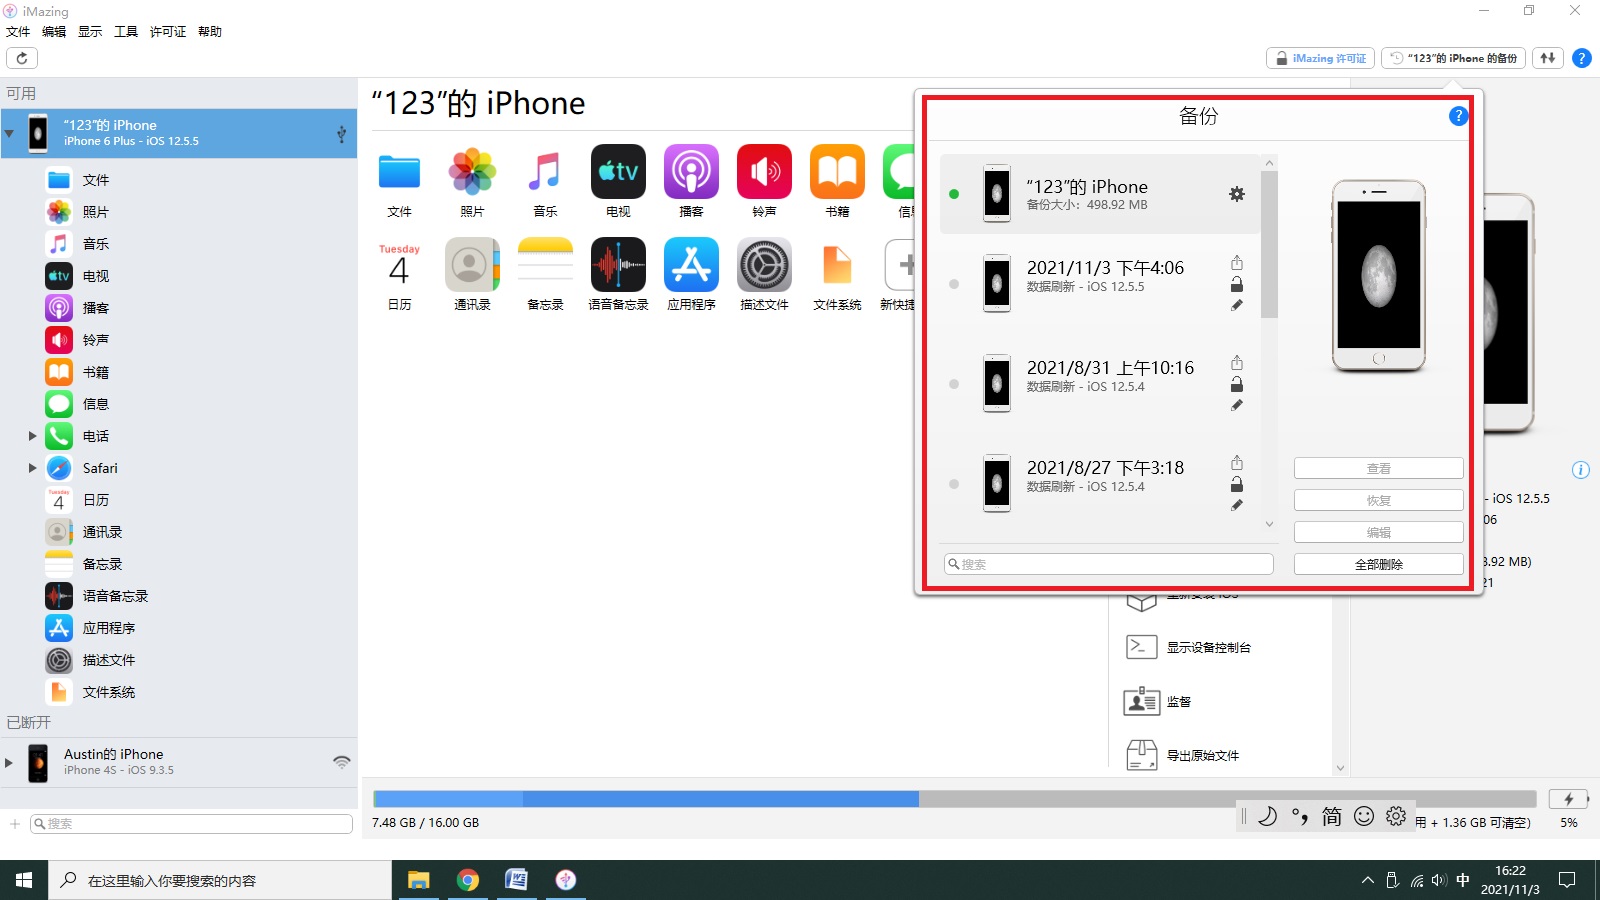Open File Explorer from the taskbar
Image resolution: width=1600 pixels, height=900 pixels.
pos(418,880)
